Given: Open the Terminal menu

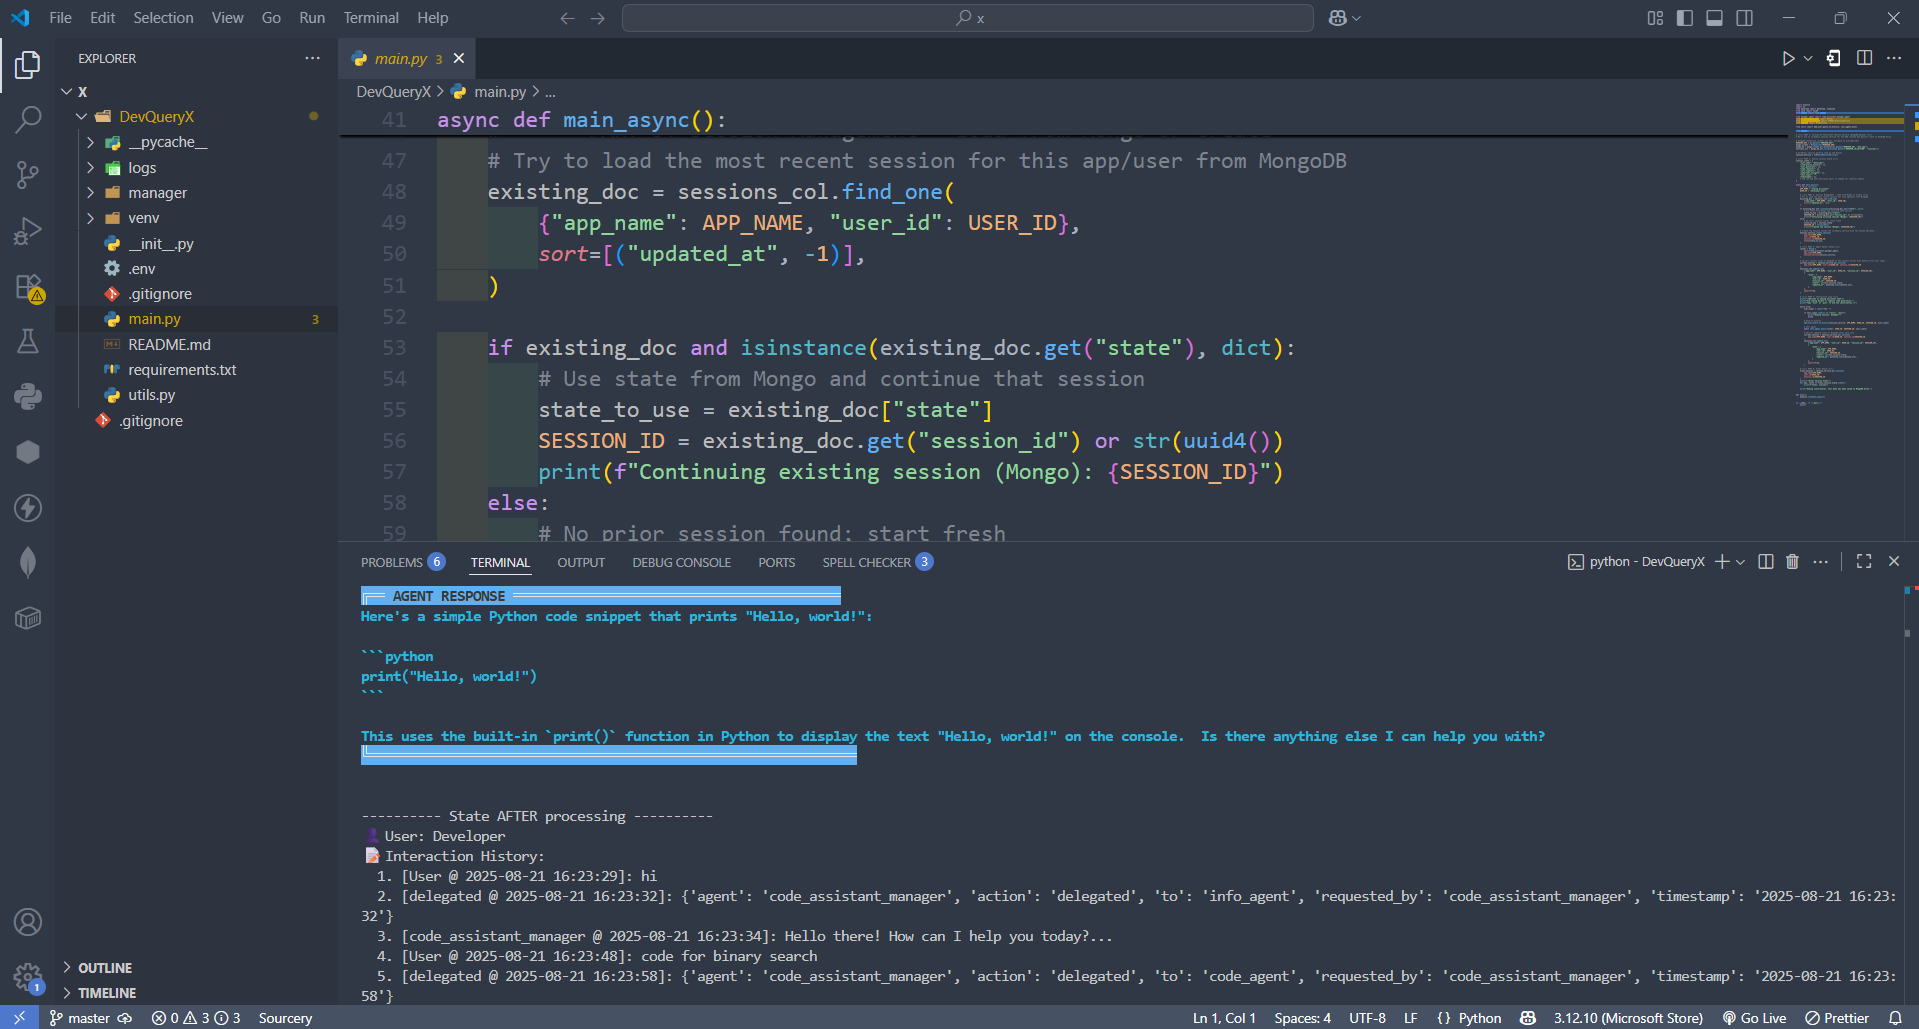Looking at the screenshot, I should click(x=370, y=18).
